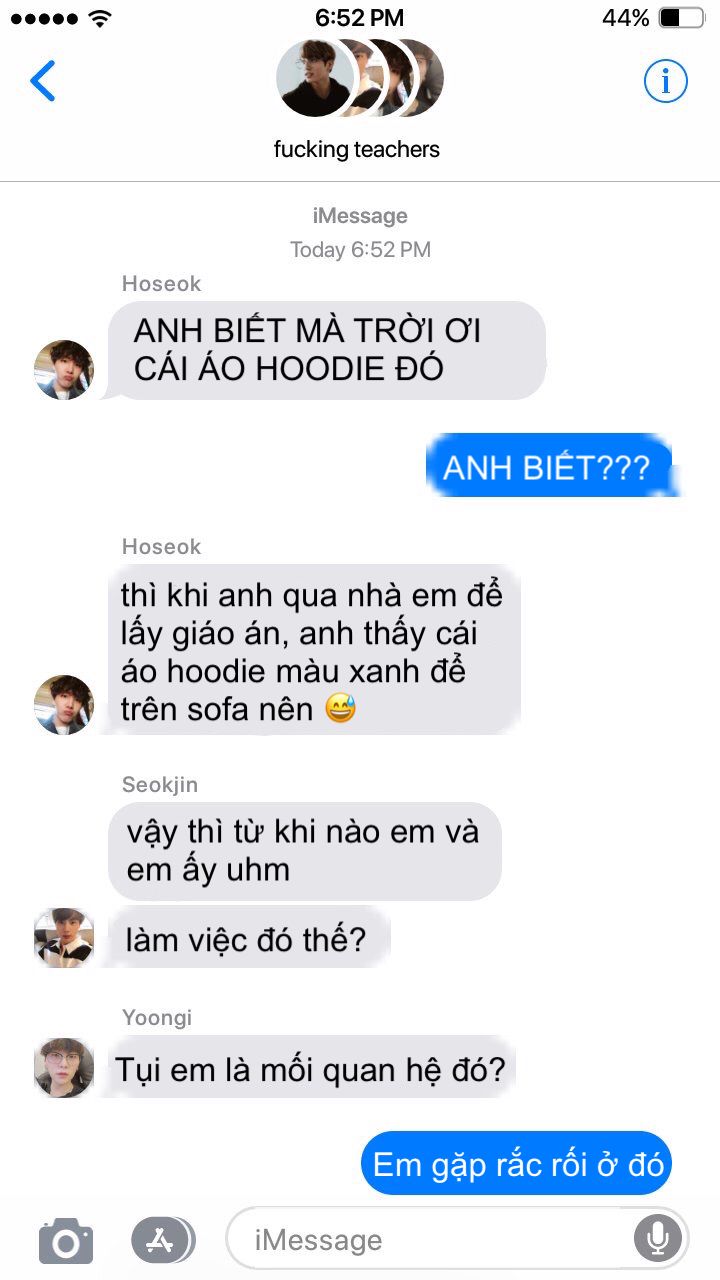The height and width of the screenshot is (1280, 720).
Task: Tap the 'fucking teachers' group name
Action: tap(357, 150)
